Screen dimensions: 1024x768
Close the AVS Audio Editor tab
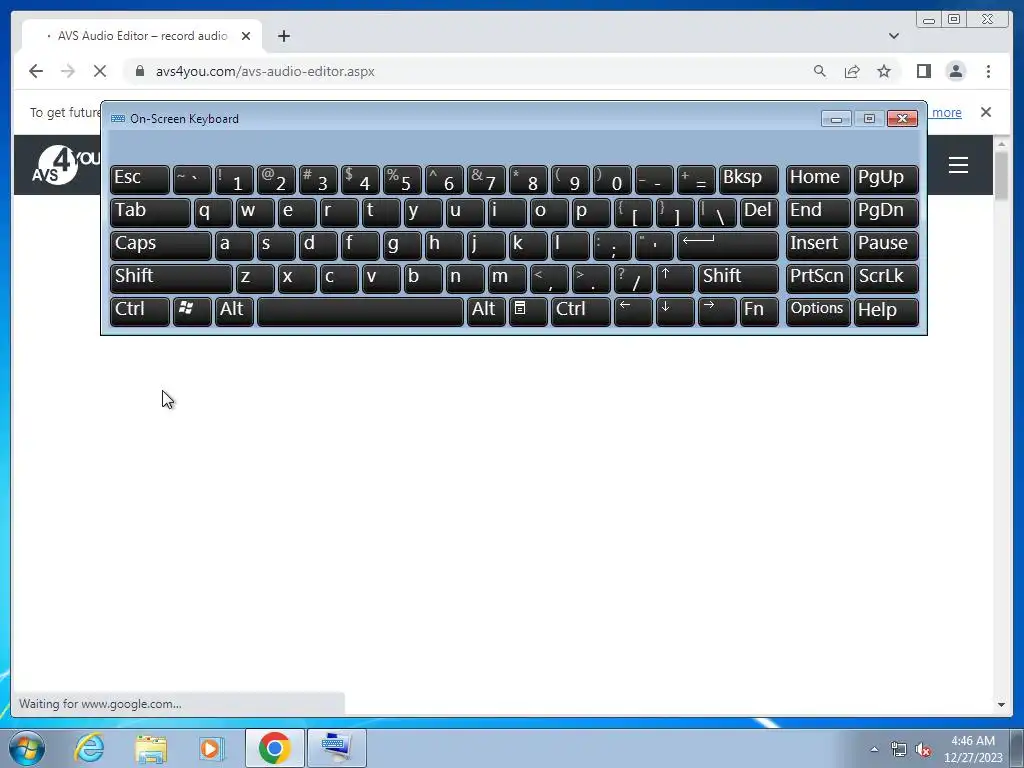[x=246, y=36]
